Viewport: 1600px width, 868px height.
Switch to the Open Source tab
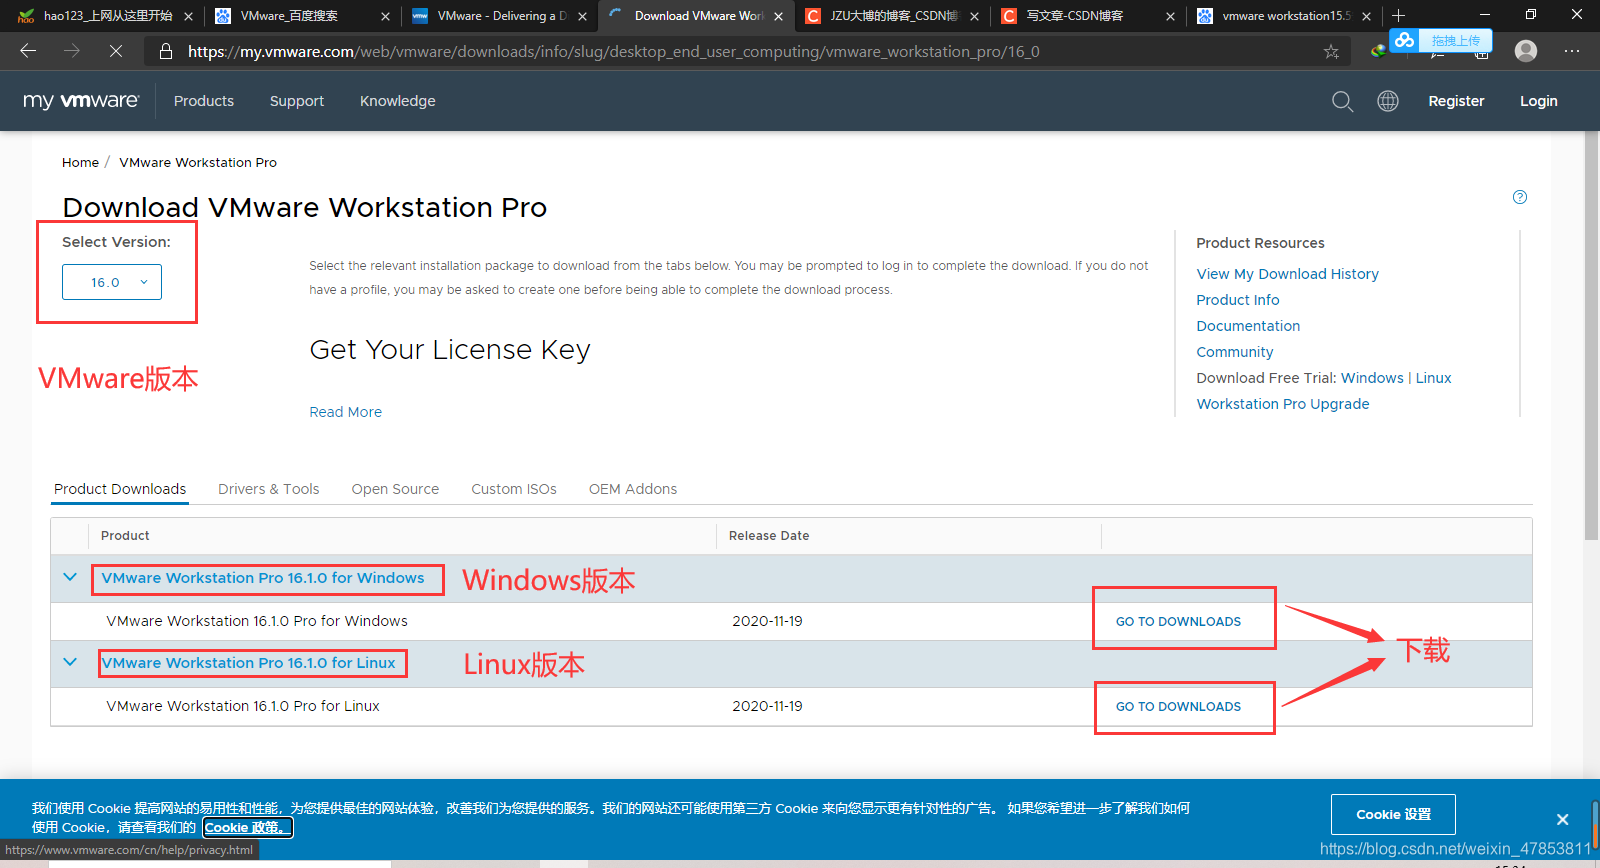pyautogui.click(x=395, y=489)
